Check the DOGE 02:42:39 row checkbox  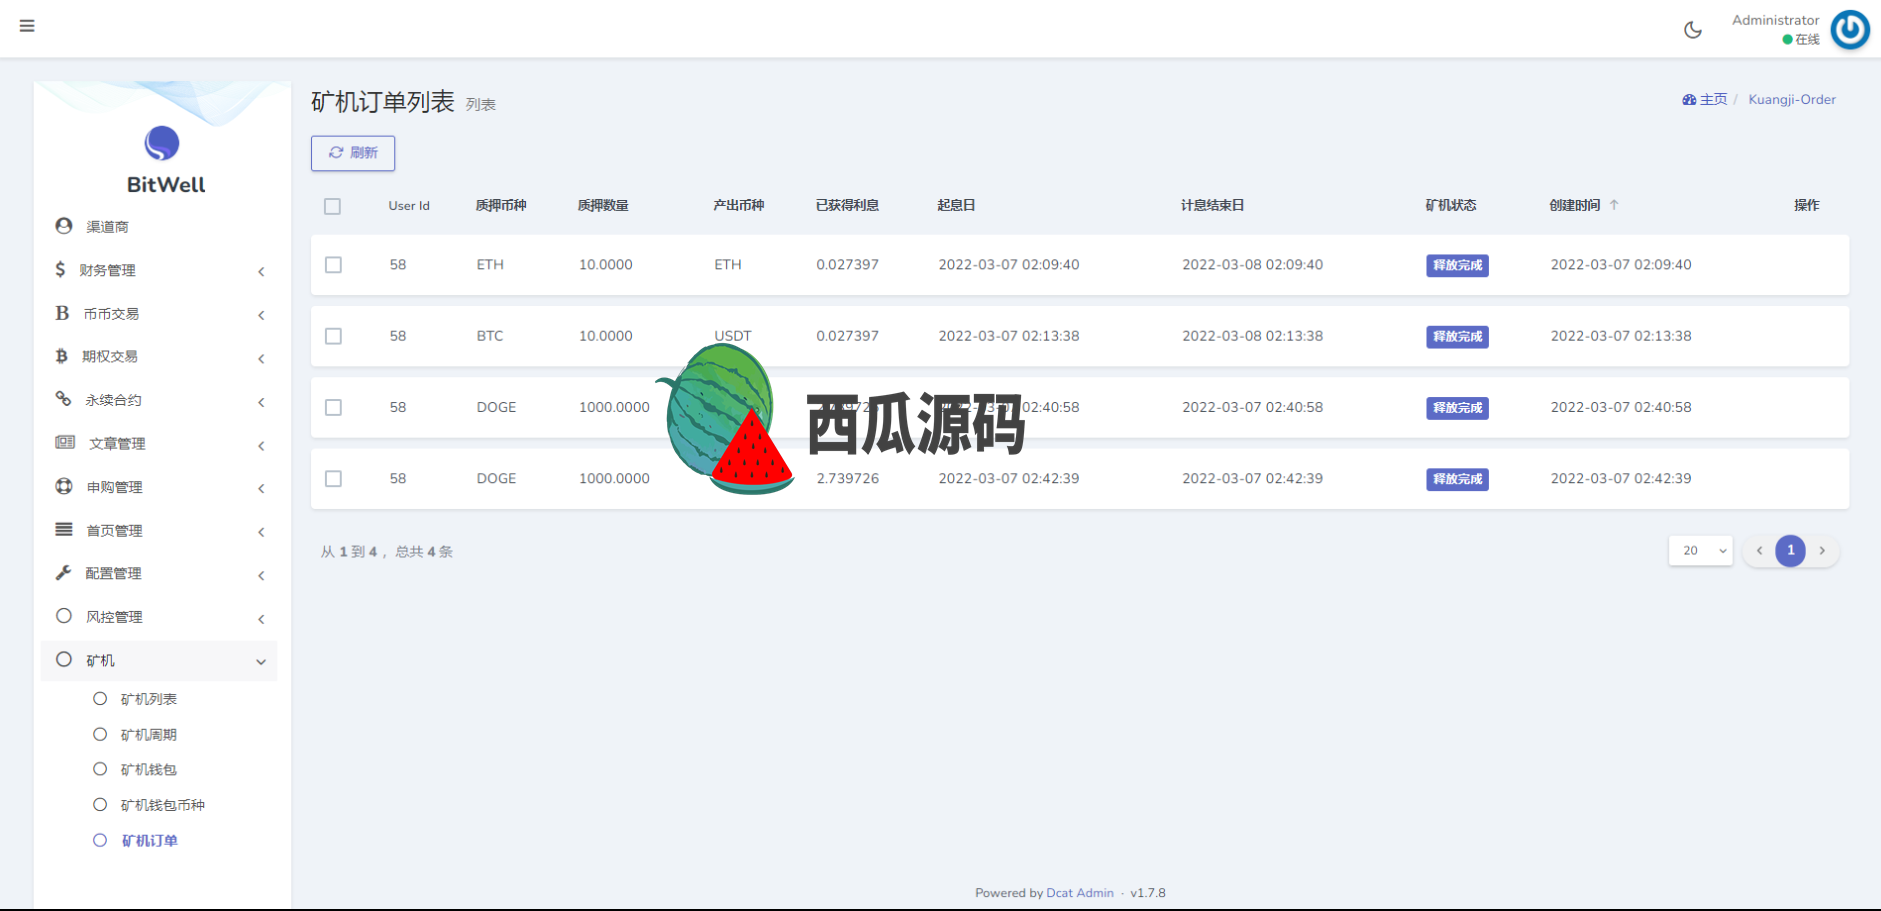334,479
